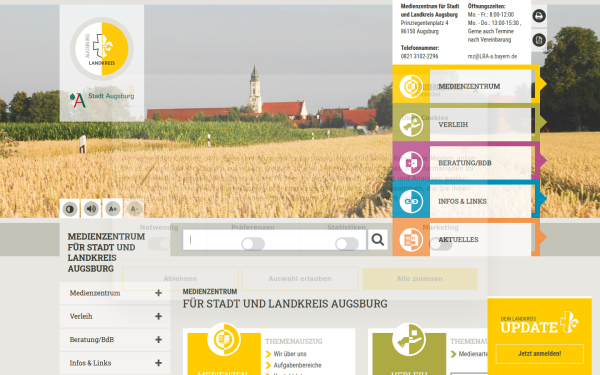Click the Jetzt anmelden! button
The width and height of the screenshot is (600, 375).
point(540,354)
